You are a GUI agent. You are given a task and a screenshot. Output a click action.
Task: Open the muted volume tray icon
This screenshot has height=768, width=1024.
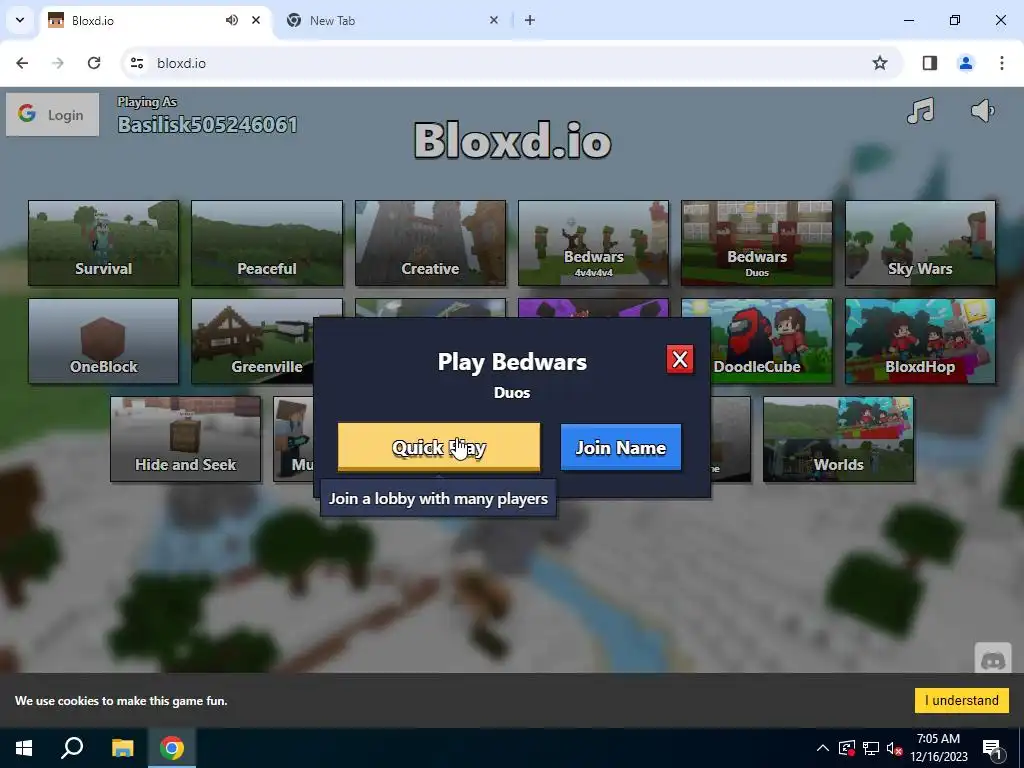[x=895, y=748]
